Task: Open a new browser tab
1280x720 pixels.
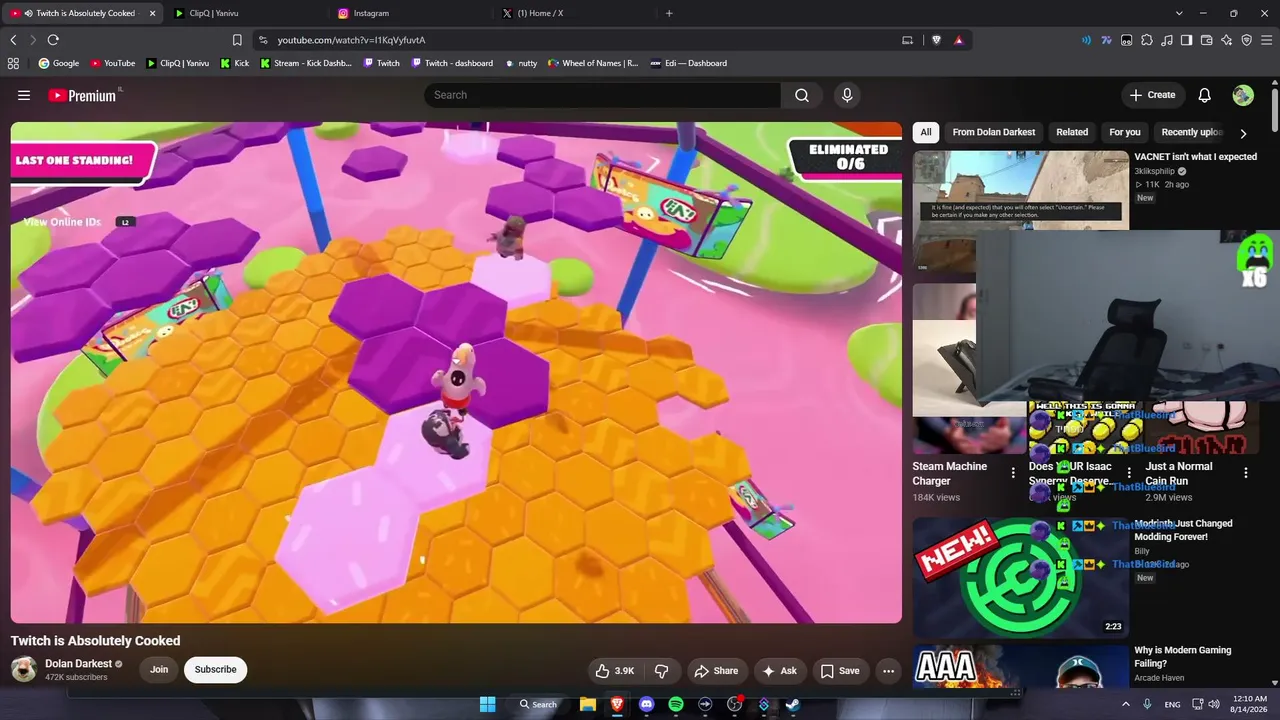Action: [x=669, y=13]
